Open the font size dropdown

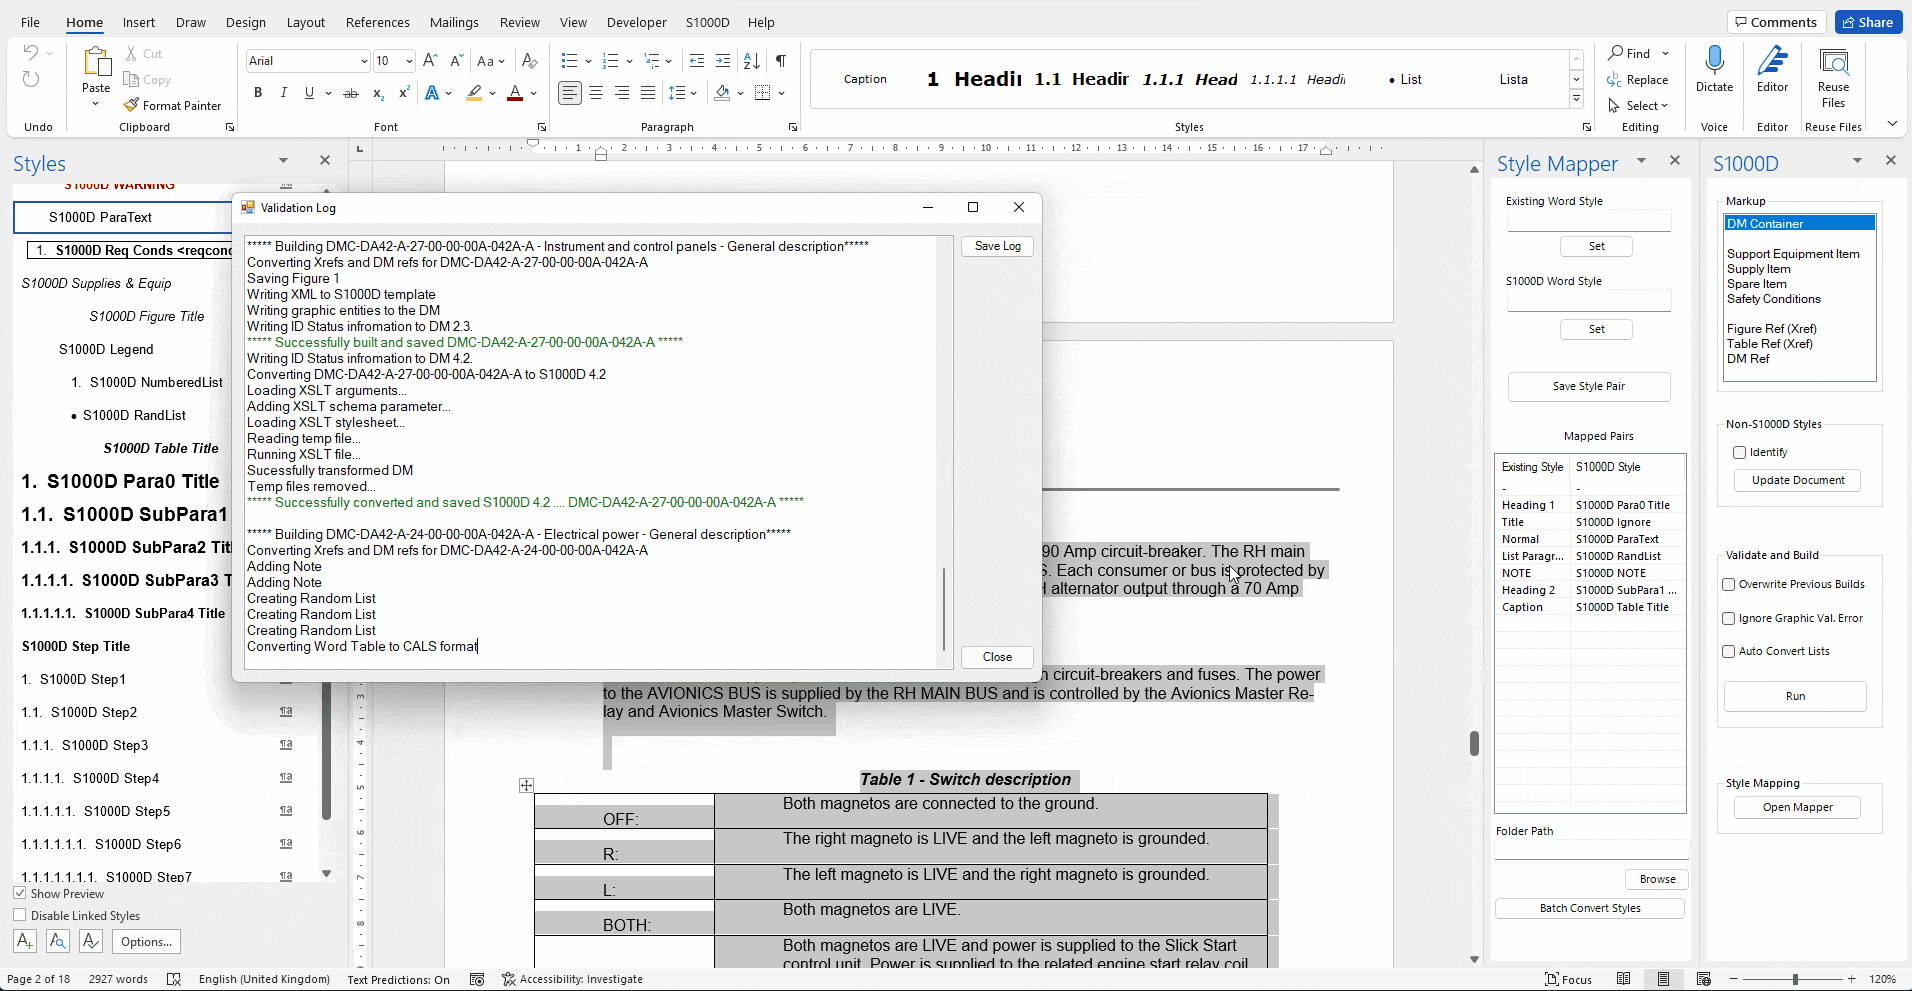[x=409, y=61]
